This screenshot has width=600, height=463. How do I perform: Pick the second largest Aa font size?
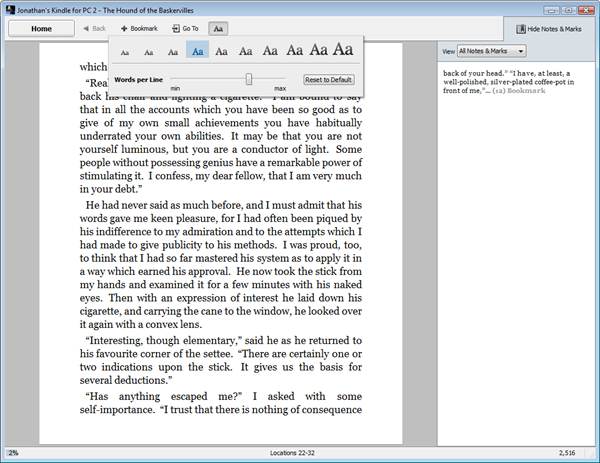(318, 49)
